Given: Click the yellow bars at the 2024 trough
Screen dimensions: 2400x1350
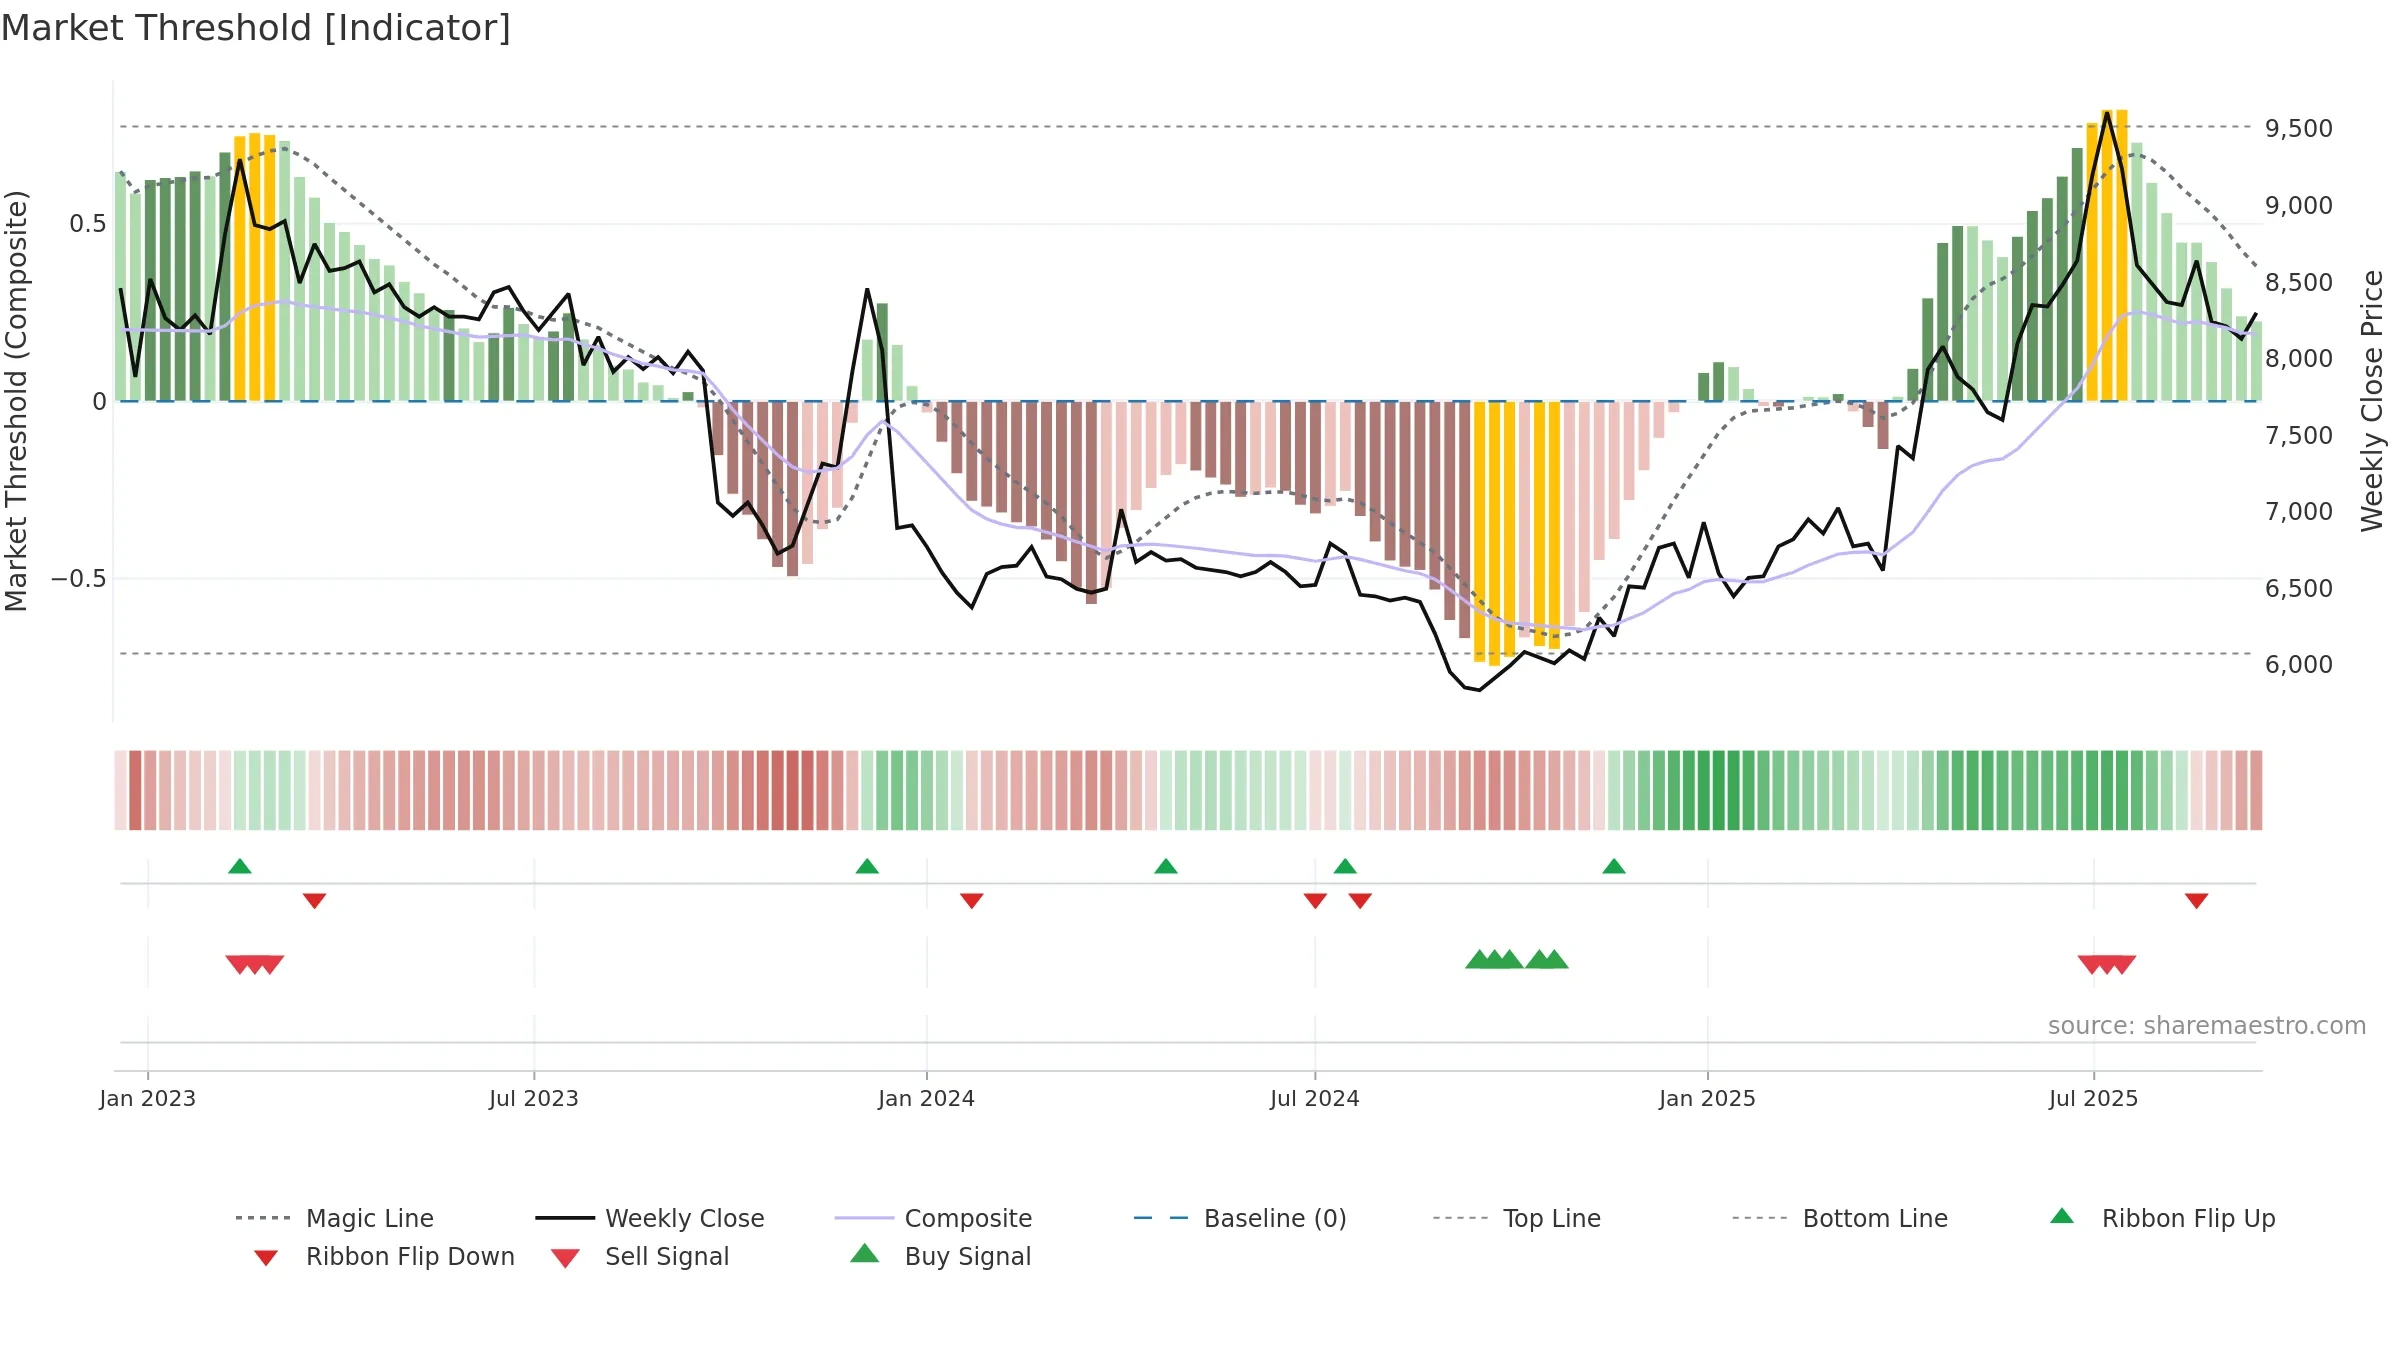Looking at the screenshot, I should point(1517,533).
